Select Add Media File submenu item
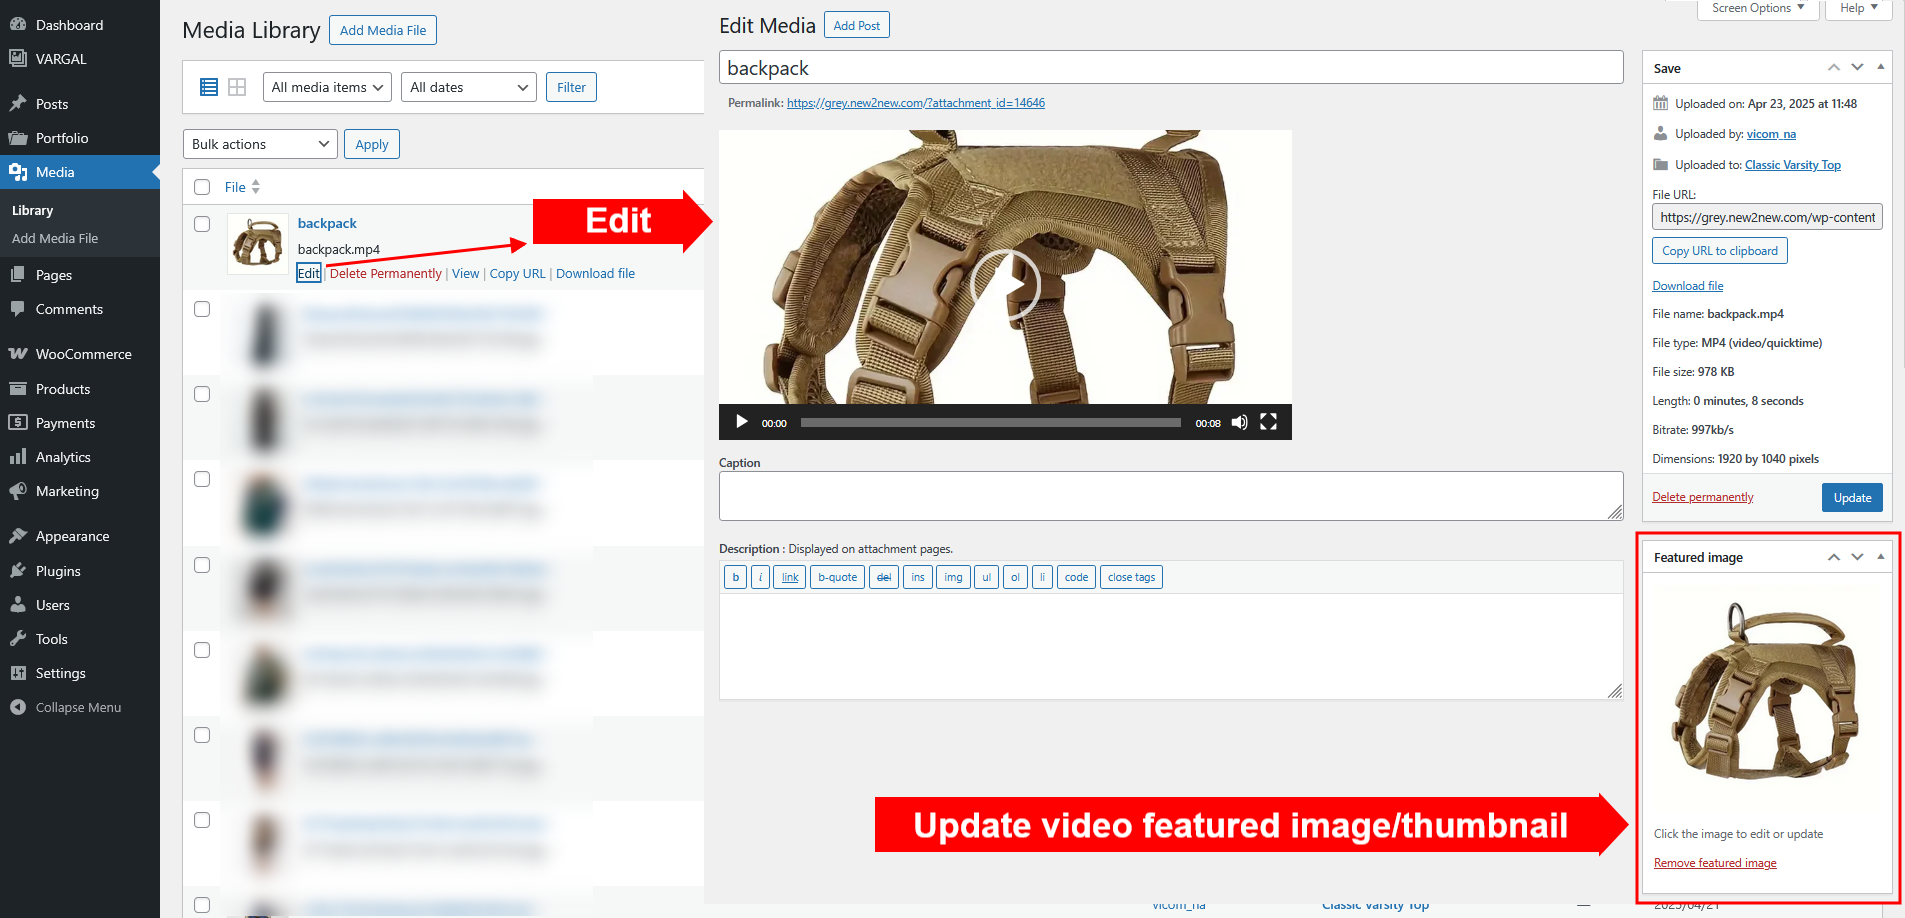 [55, 238]
